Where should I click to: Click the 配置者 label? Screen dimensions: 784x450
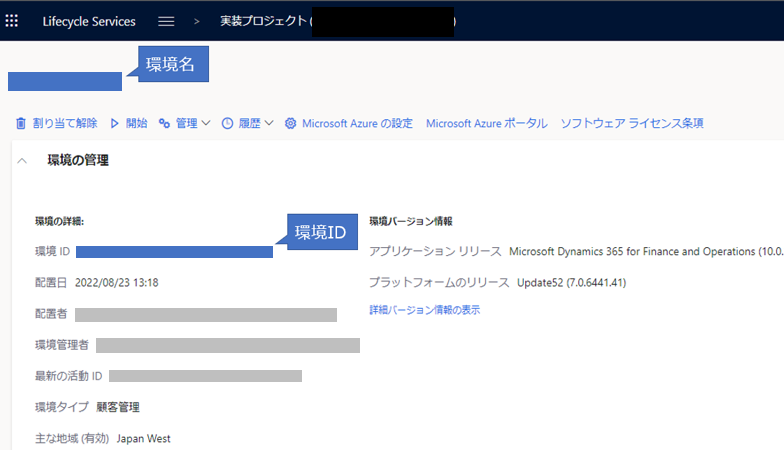tap(51, 314)
